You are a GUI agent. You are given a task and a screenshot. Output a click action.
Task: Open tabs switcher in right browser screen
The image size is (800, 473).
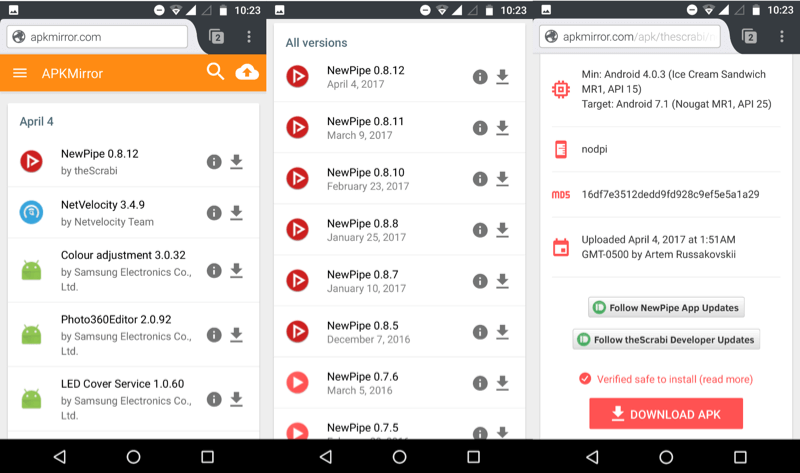click(x=749, y=37)
